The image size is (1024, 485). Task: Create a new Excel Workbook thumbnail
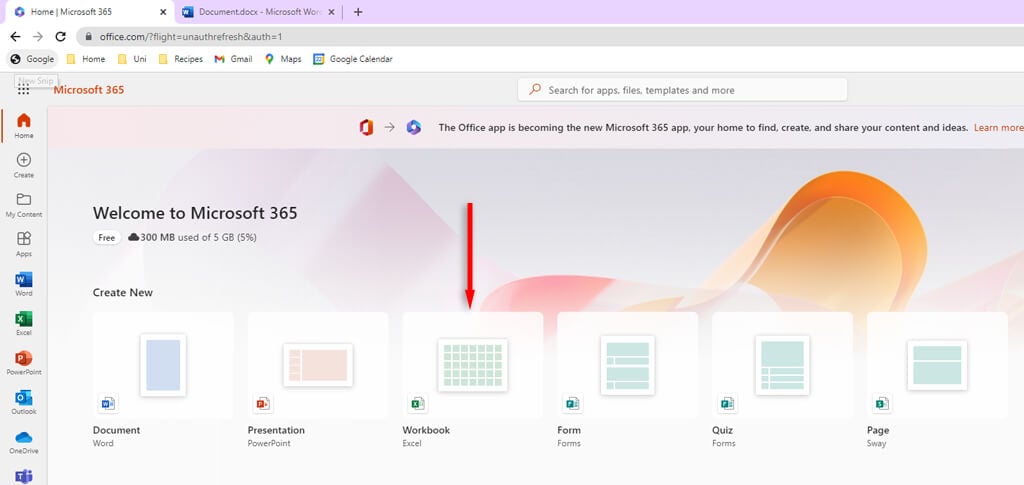pos(473,365)
